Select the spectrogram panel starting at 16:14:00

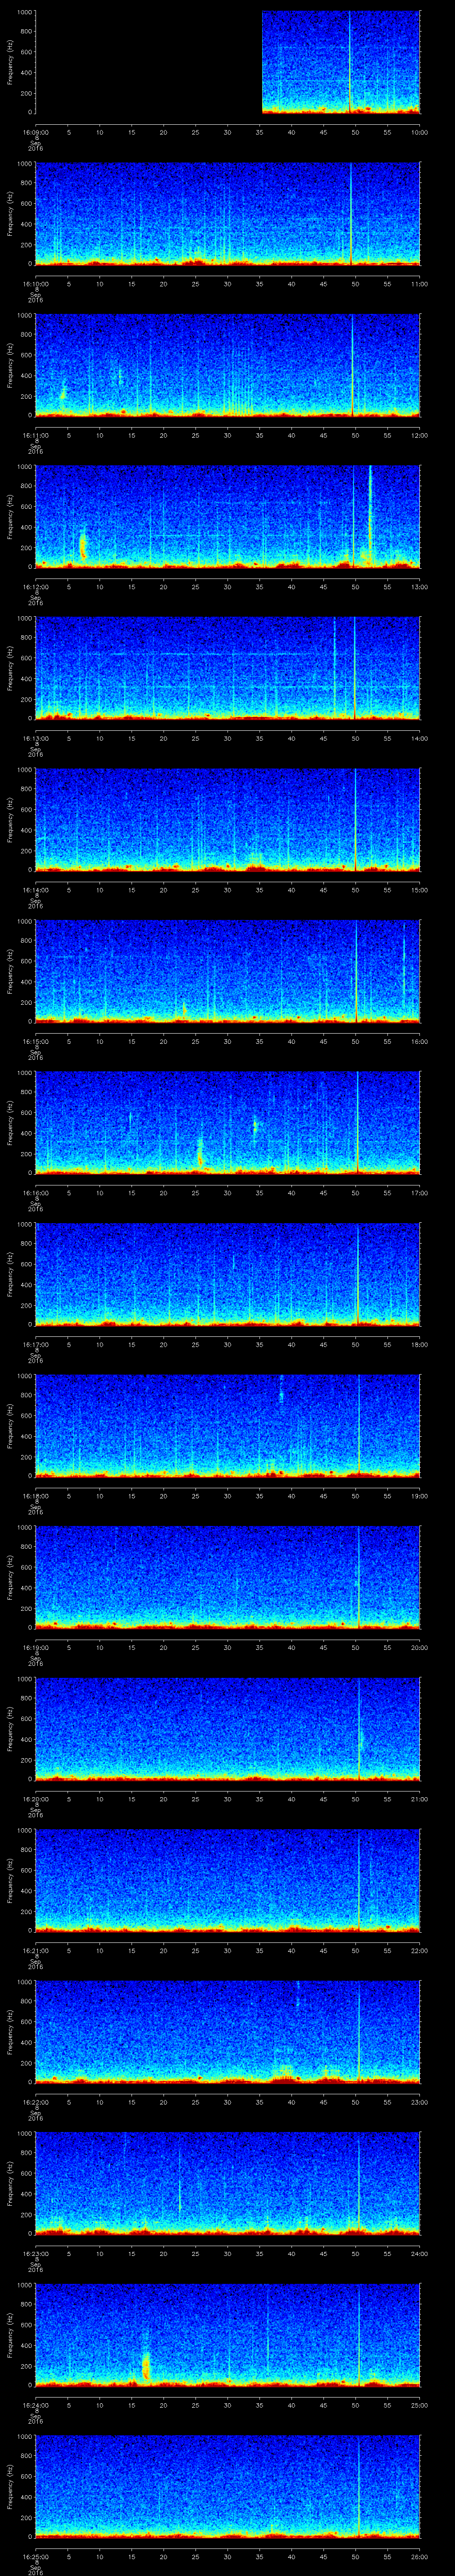pos(227,820)
